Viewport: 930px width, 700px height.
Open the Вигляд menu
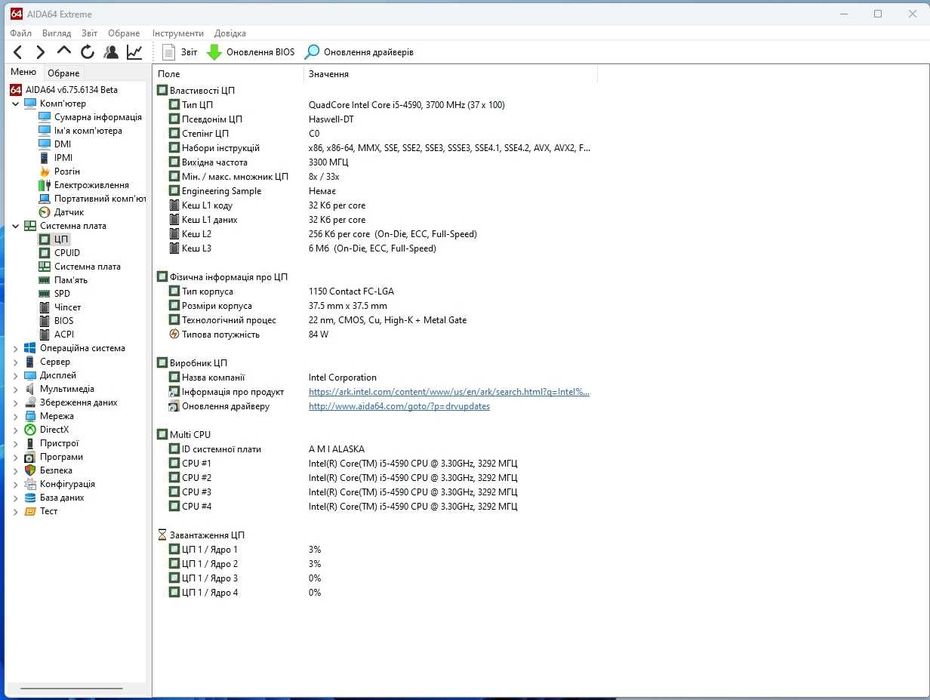coord(56,33)
